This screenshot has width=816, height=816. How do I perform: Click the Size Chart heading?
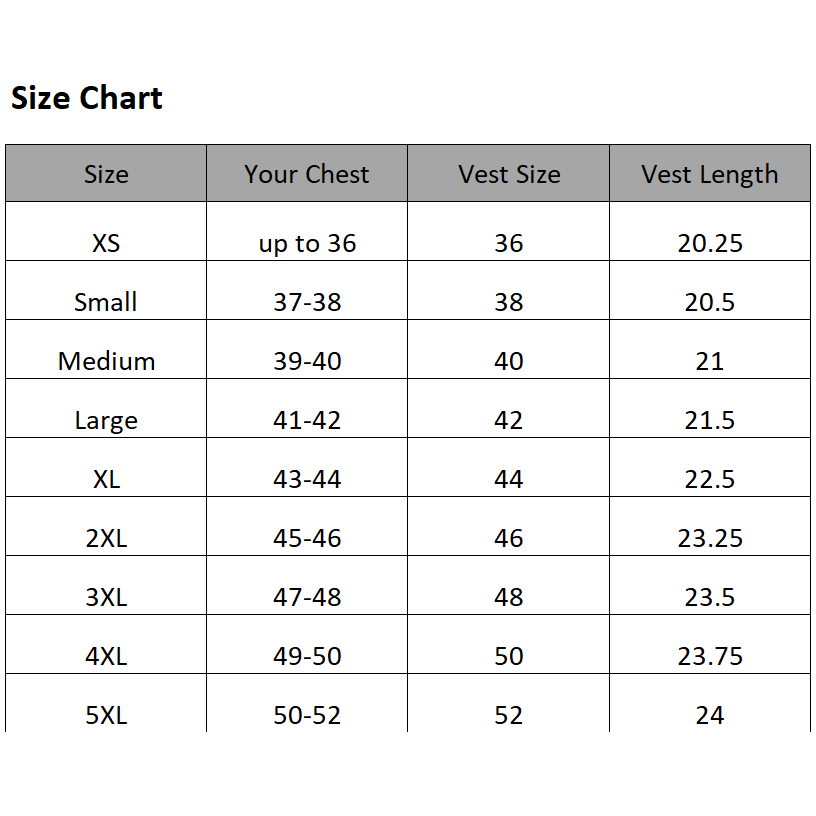coord(87,98)
